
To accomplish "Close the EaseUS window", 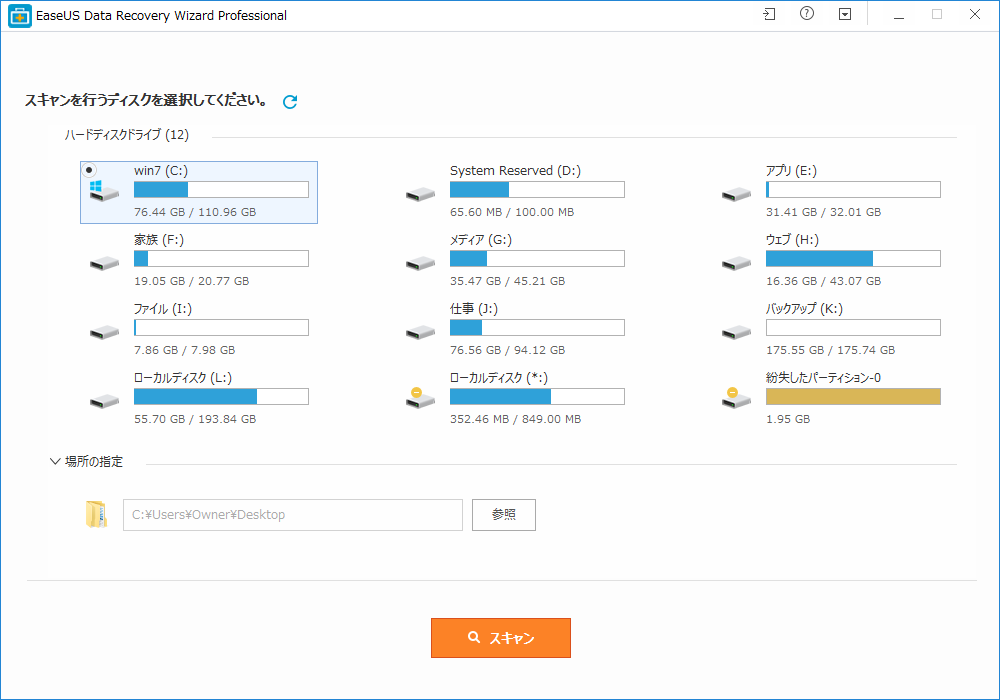I will point(974,14).
